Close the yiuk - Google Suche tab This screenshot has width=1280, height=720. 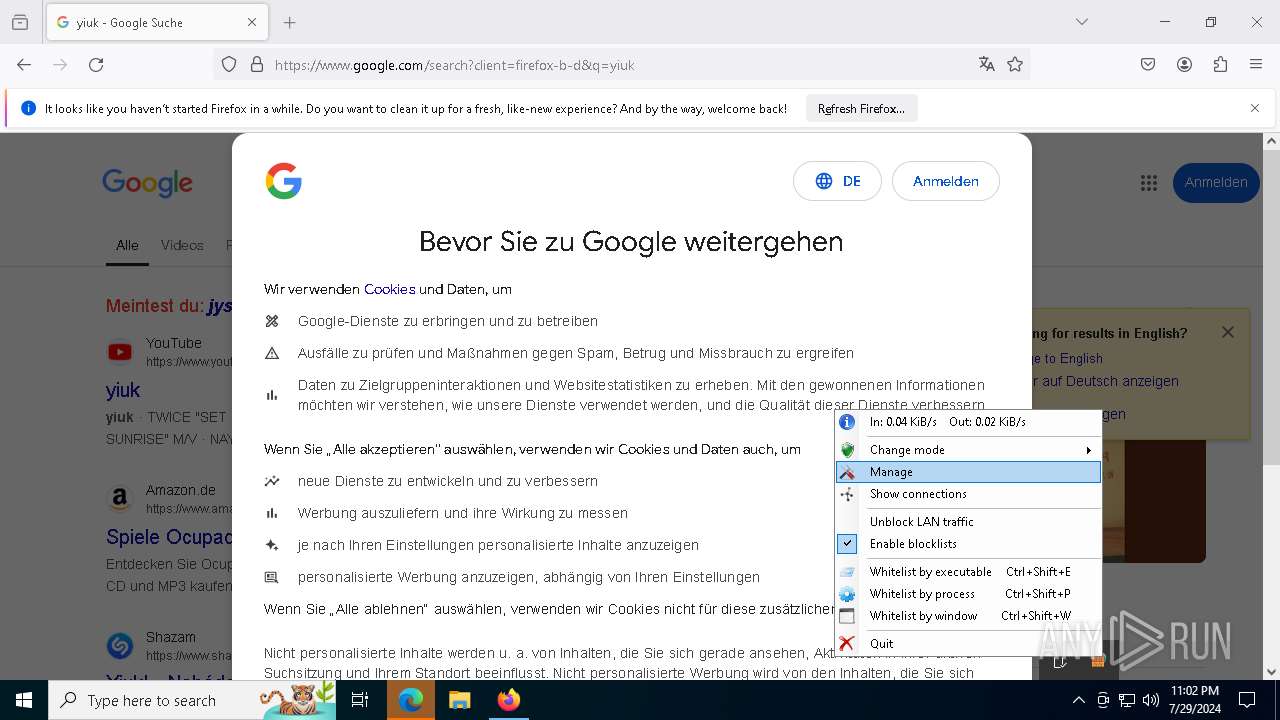tap(252, 22)
